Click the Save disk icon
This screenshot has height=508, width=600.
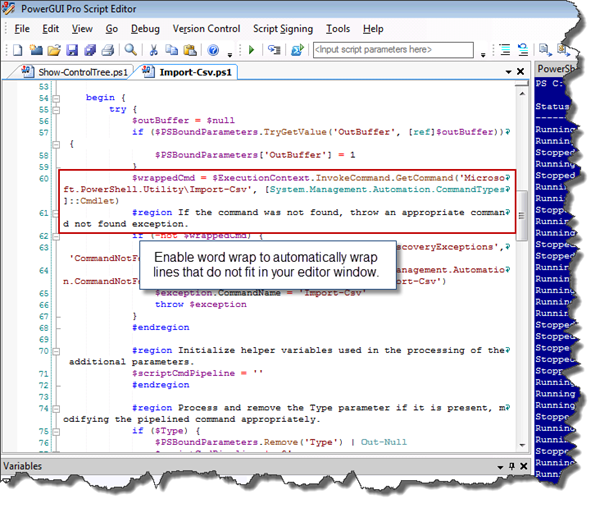coord(72,50)
